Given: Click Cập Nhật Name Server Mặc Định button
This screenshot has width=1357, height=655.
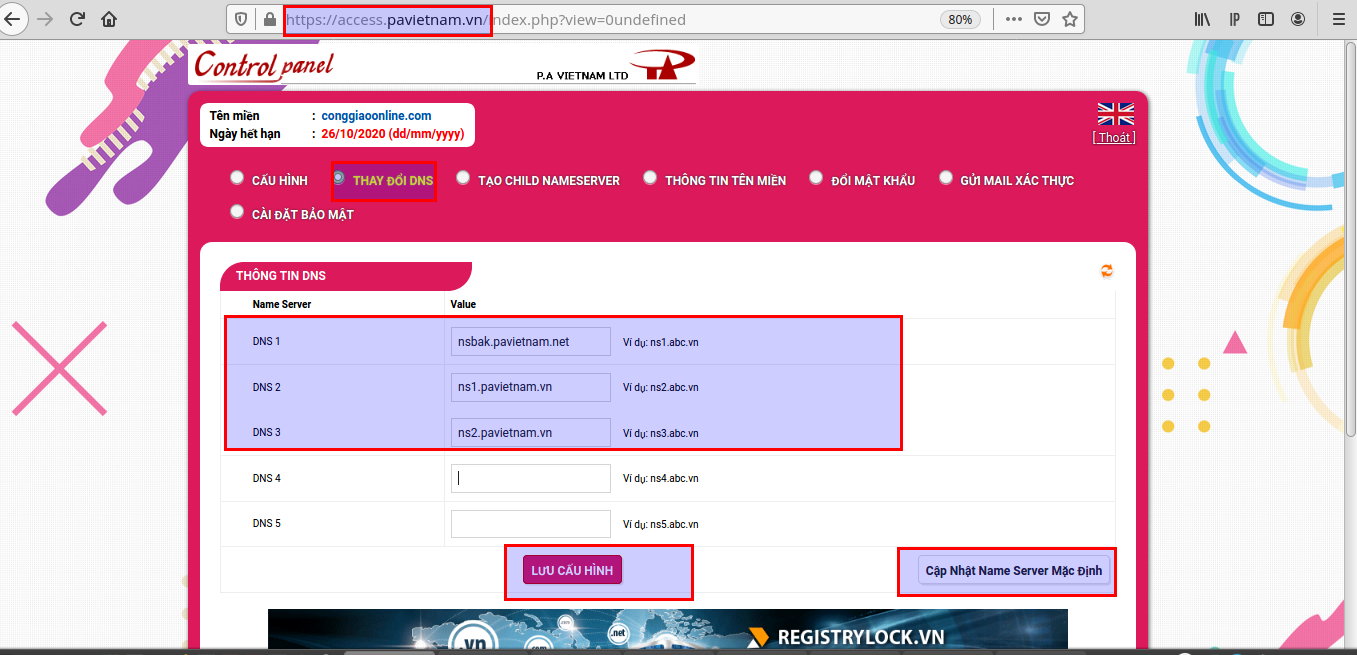Looking at the screenshot, I should tap(1014, 570).
